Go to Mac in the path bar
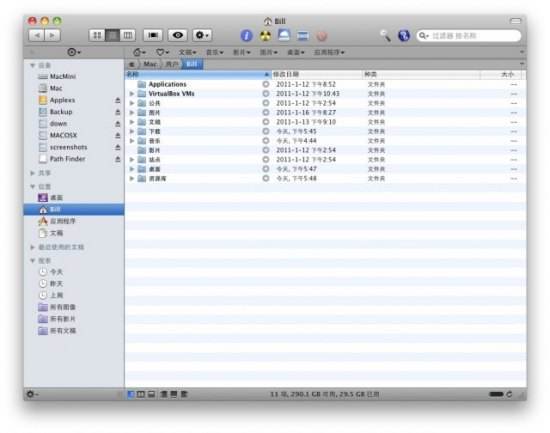 point(150,64)
